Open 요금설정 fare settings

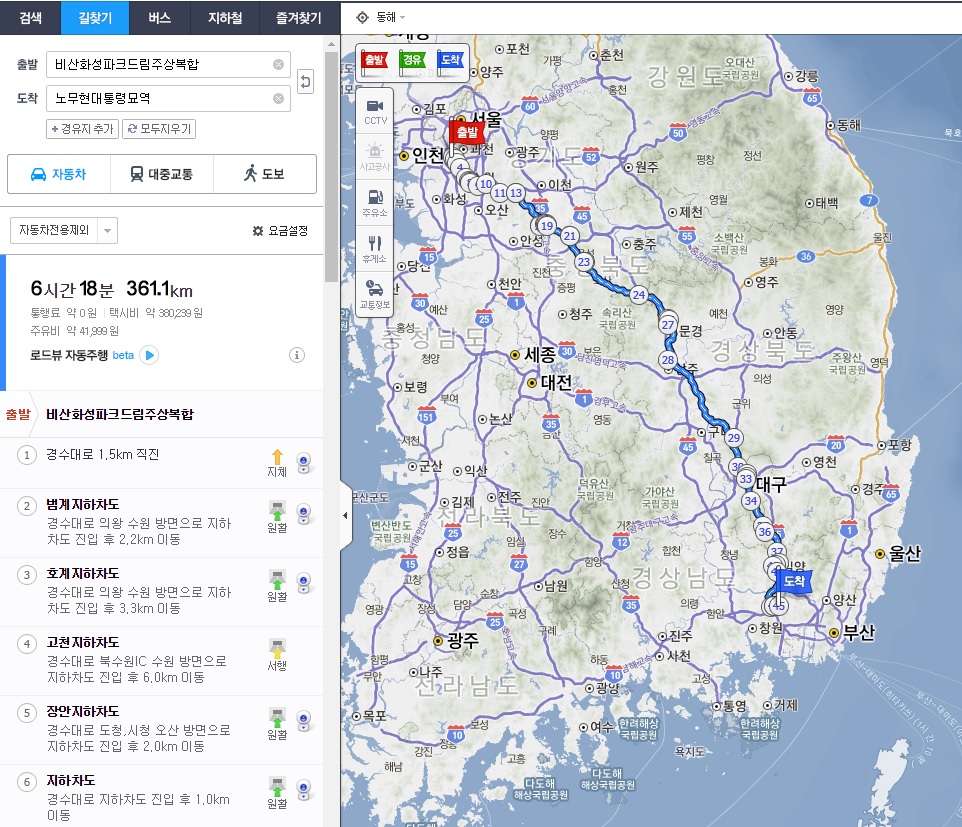pyautogui.click(x=280, y=231)
